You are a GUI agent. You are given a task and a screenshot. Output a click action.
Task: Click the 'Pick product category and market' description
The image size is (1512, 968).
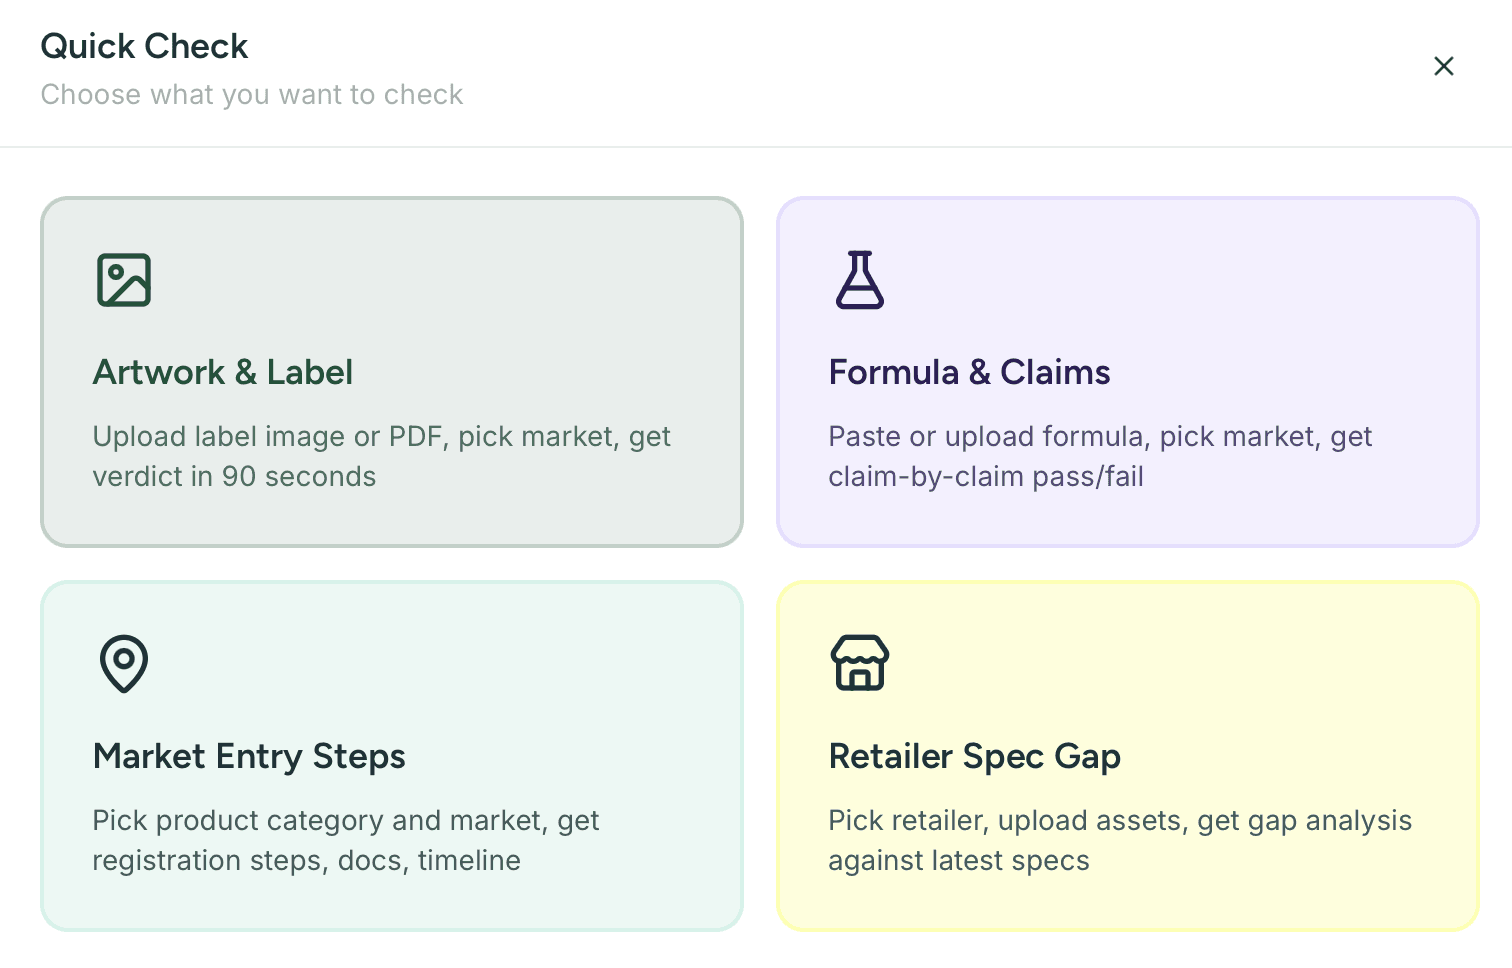[x=345, y=821]
